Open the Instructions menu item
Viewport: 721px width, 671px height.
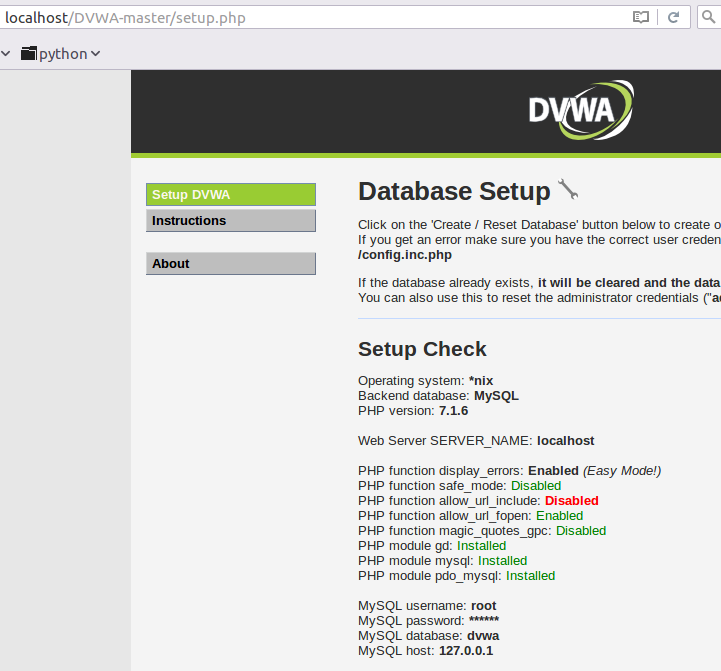click(231, 221)
